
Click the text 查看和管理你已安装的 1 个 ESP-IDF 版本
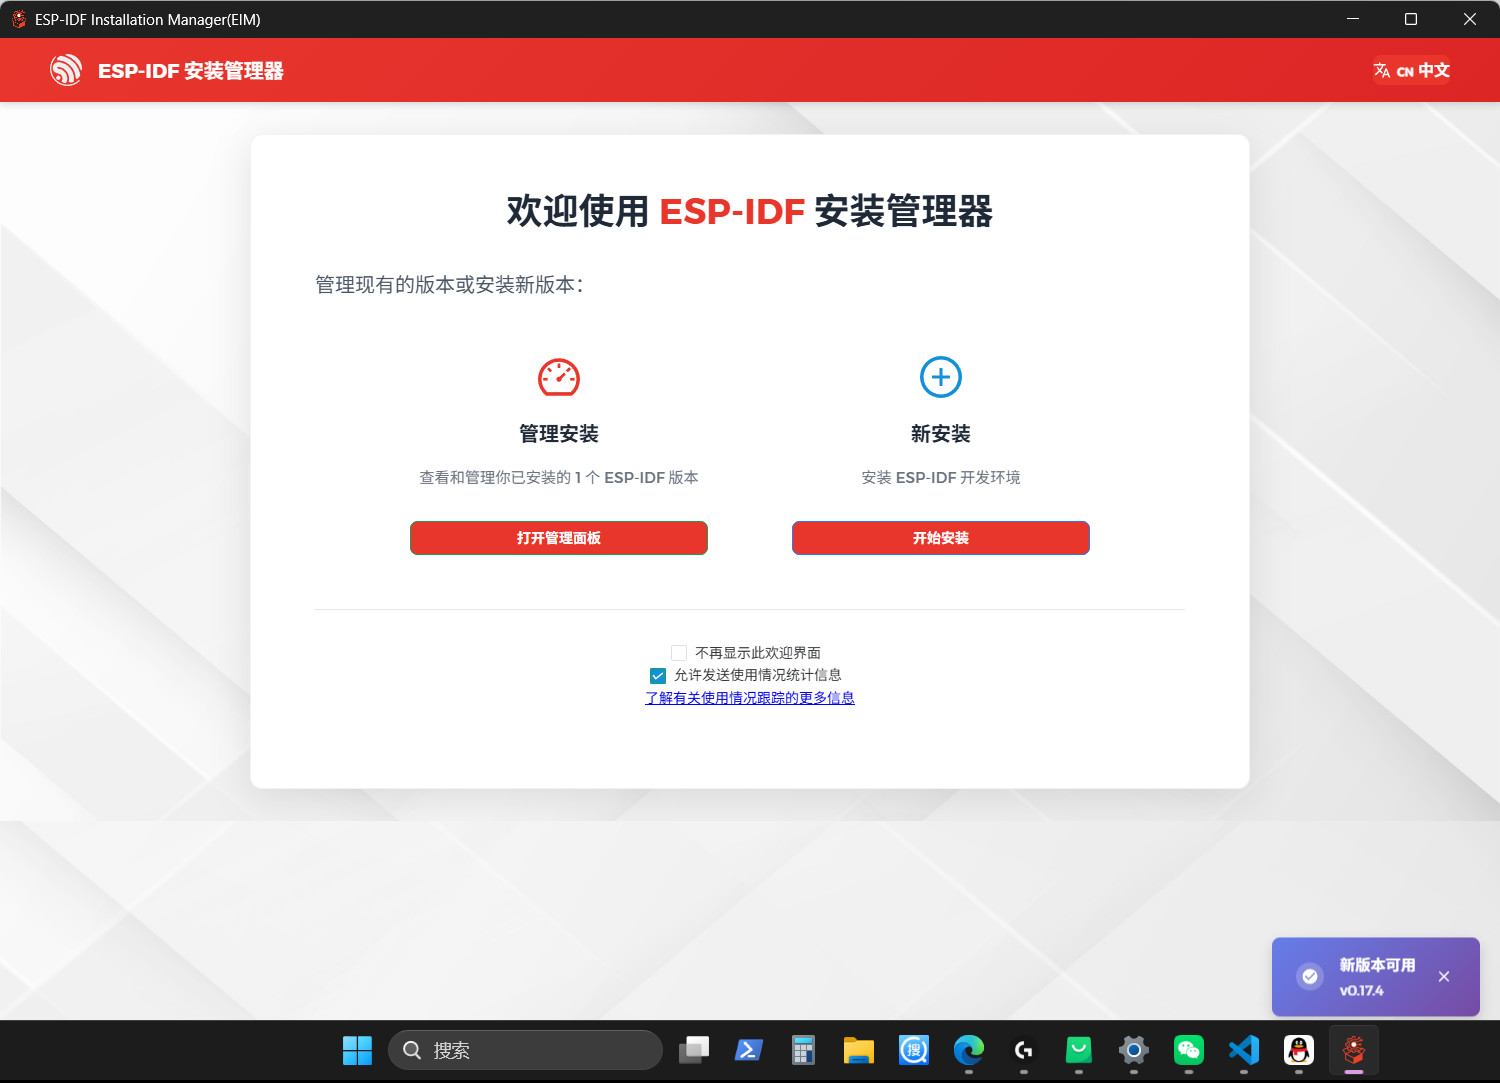(559, 478)
